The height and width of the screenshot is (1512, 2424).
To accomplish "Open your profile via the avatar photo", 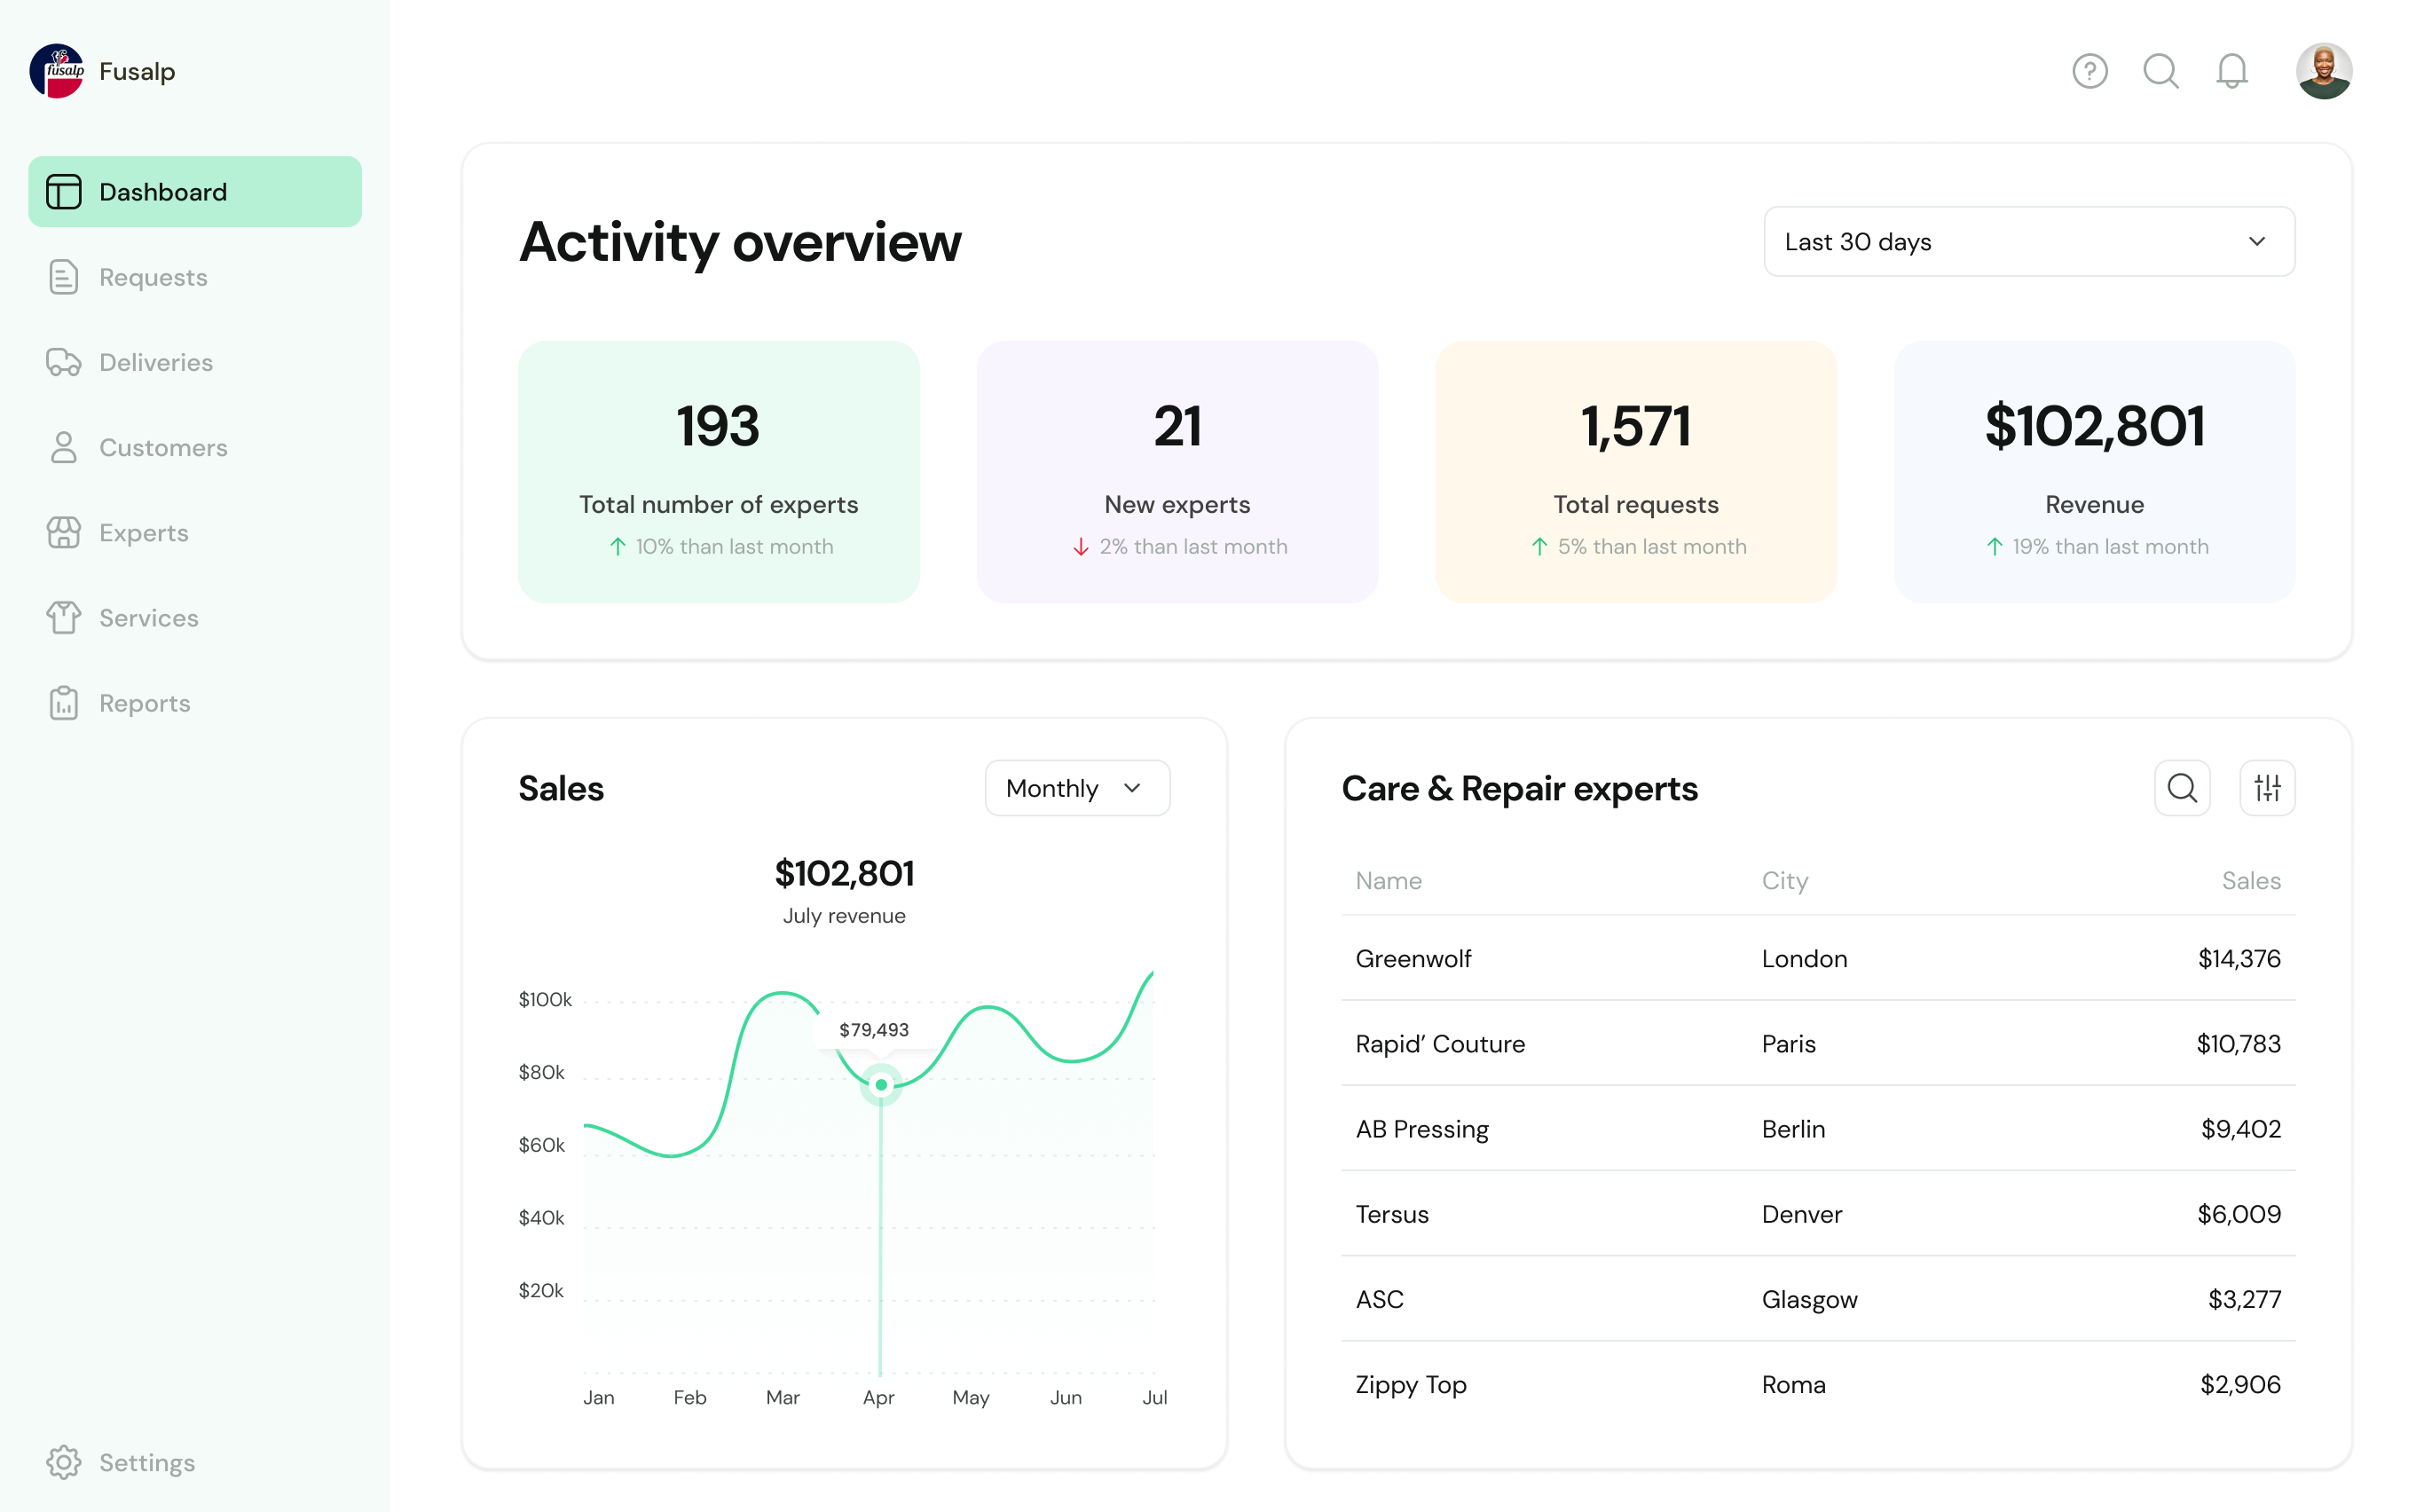I will [2324, 70].
